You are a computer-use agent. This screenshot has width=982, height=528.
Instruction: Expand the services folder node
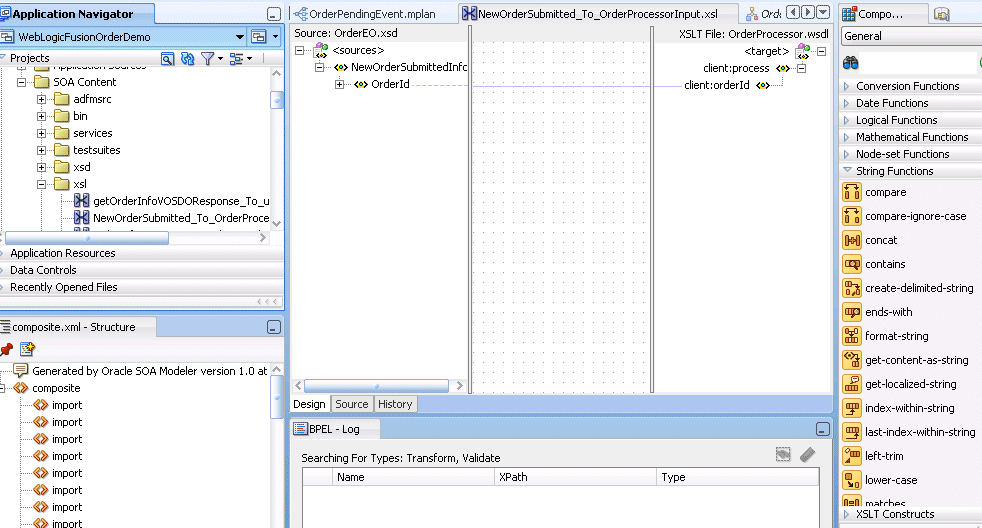point(41,133)
